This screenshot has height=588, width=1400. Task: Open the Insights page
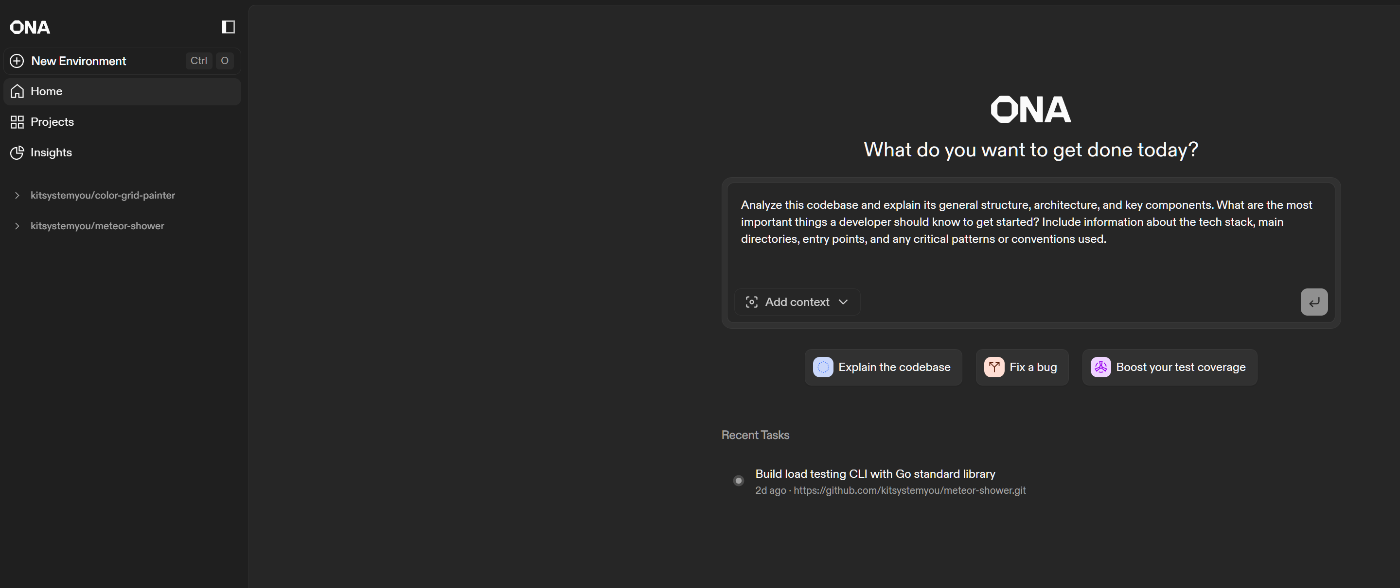122,153
